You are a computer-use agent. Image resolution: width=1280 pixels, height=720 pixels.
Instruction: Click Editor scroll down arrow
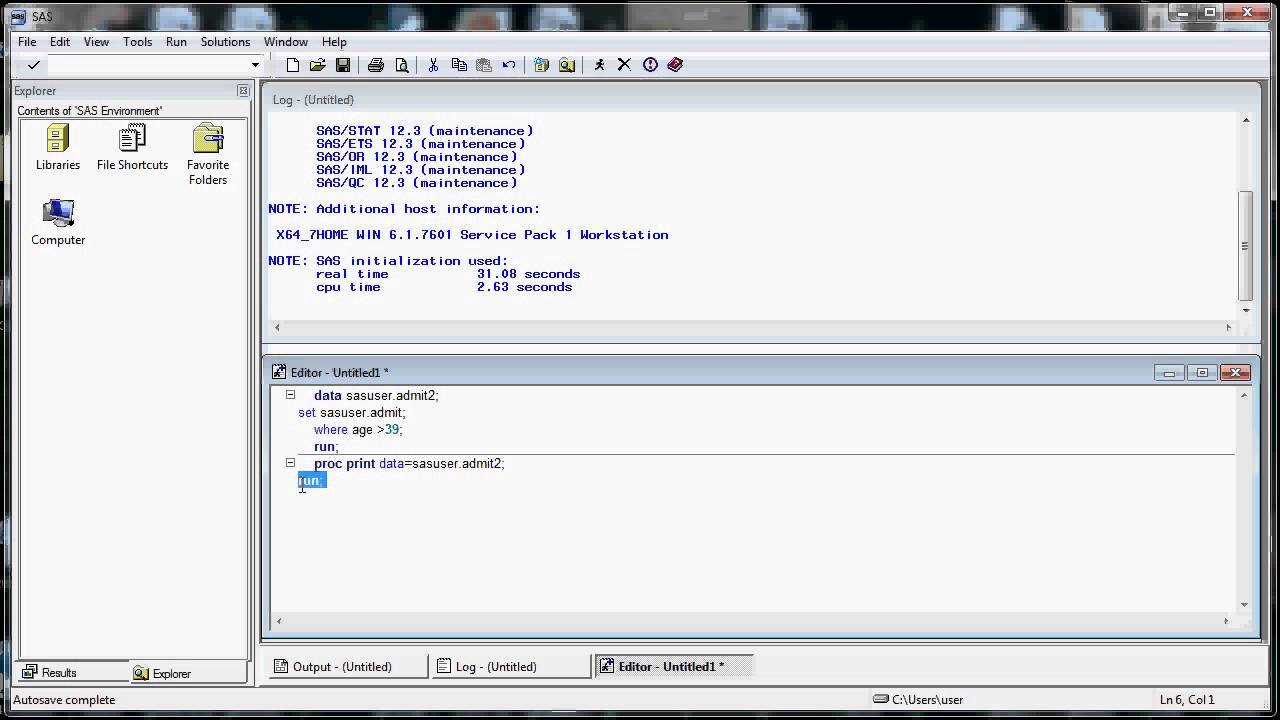point(1245,604)
